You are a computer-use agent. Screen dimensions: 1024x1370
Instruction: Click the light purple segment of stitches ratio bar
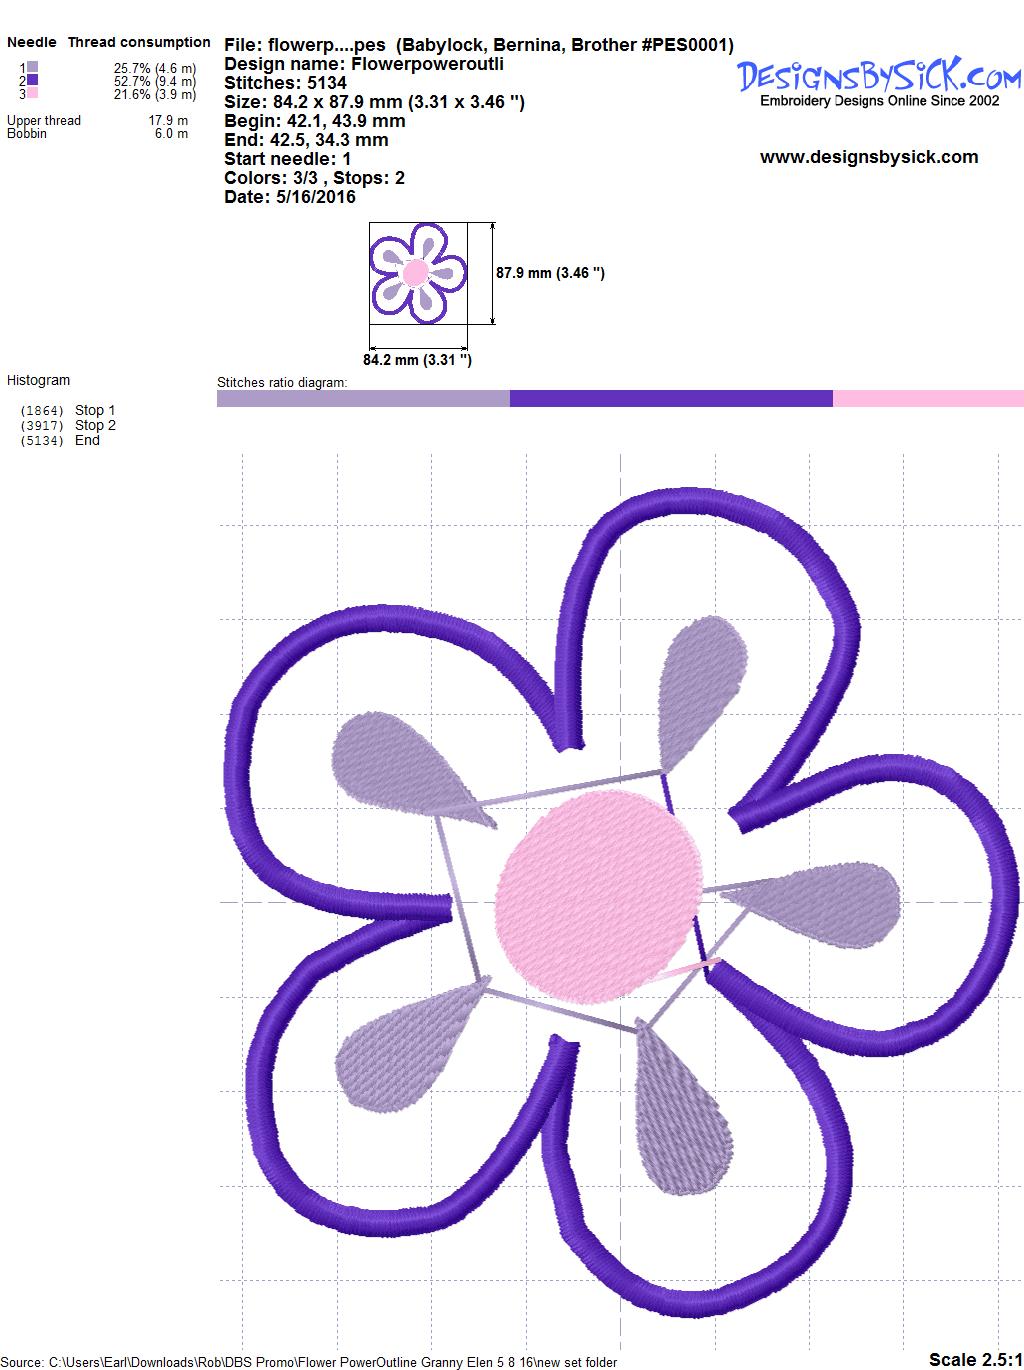pos(362,398)
